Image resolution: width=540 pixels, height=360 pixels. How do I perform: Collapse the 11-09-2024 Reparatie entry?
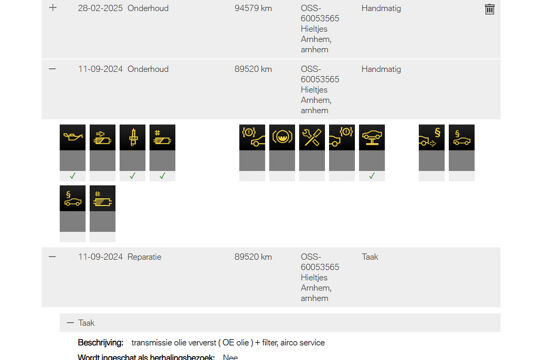52,257
